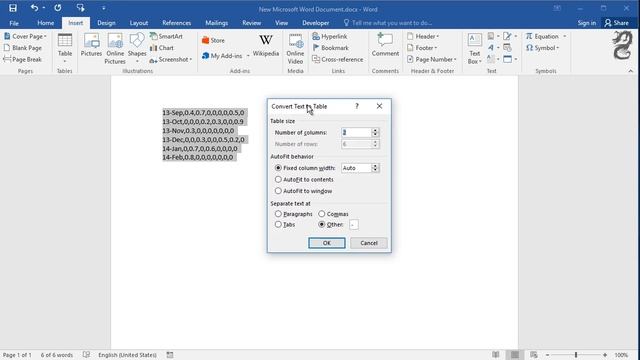Launch the Wikipedia add-in
This screenshot has height=360, width=640.
pos(266,45)
